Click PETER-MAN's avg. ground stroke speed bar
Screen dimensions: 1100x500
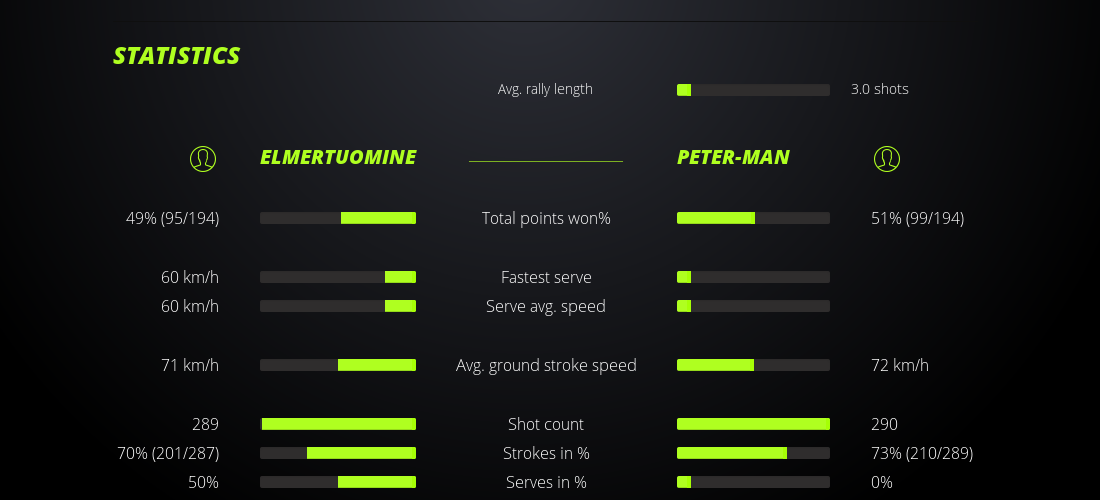[x=753, y=365]
